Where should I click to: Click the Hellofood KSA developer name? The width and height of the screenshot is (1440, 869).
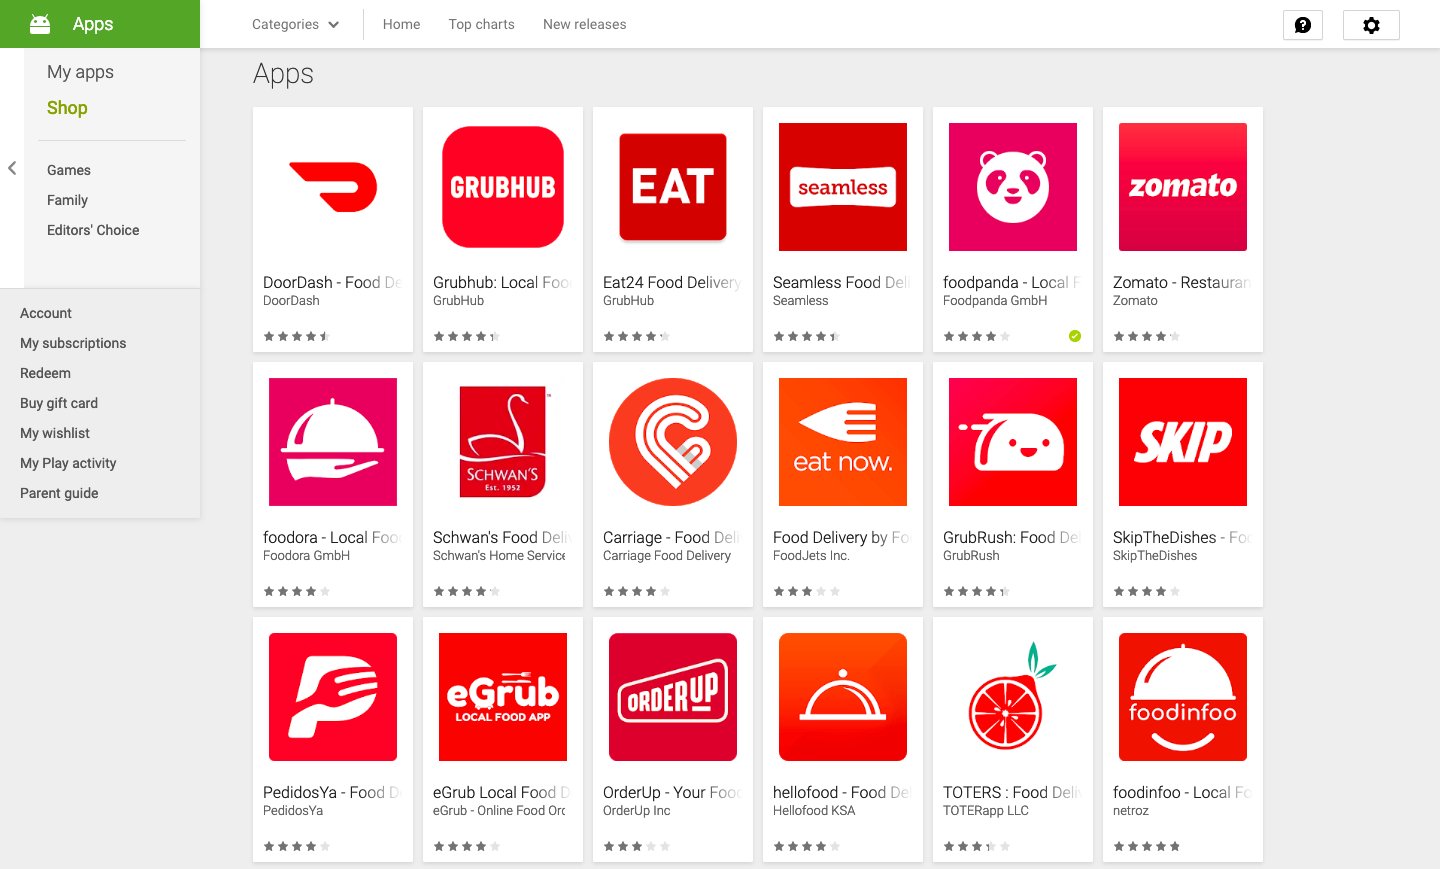point(814,811)
